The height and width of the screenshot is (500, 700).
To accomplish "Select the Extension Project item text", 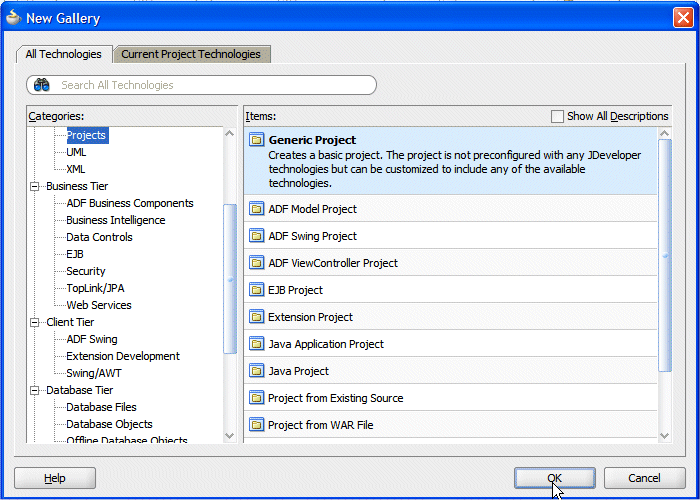I will (x=310, y=317).
